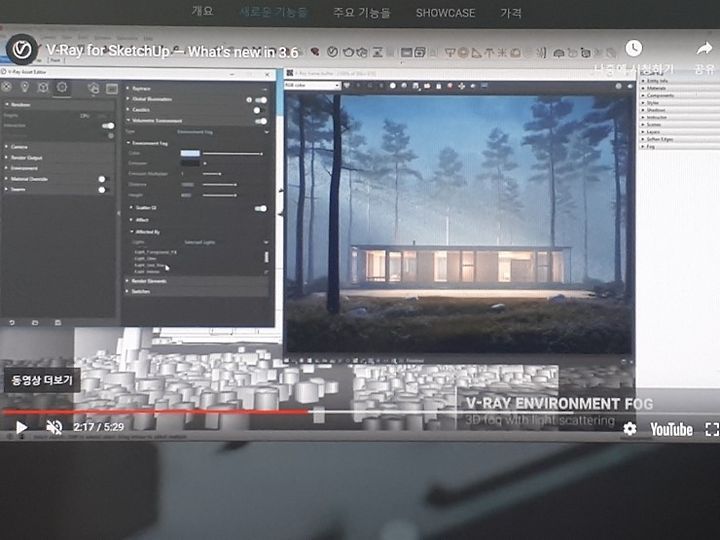This screenshot has height=540, width=720.
Task: Unmute the video with the speaker icon
Action: point(54,428)
